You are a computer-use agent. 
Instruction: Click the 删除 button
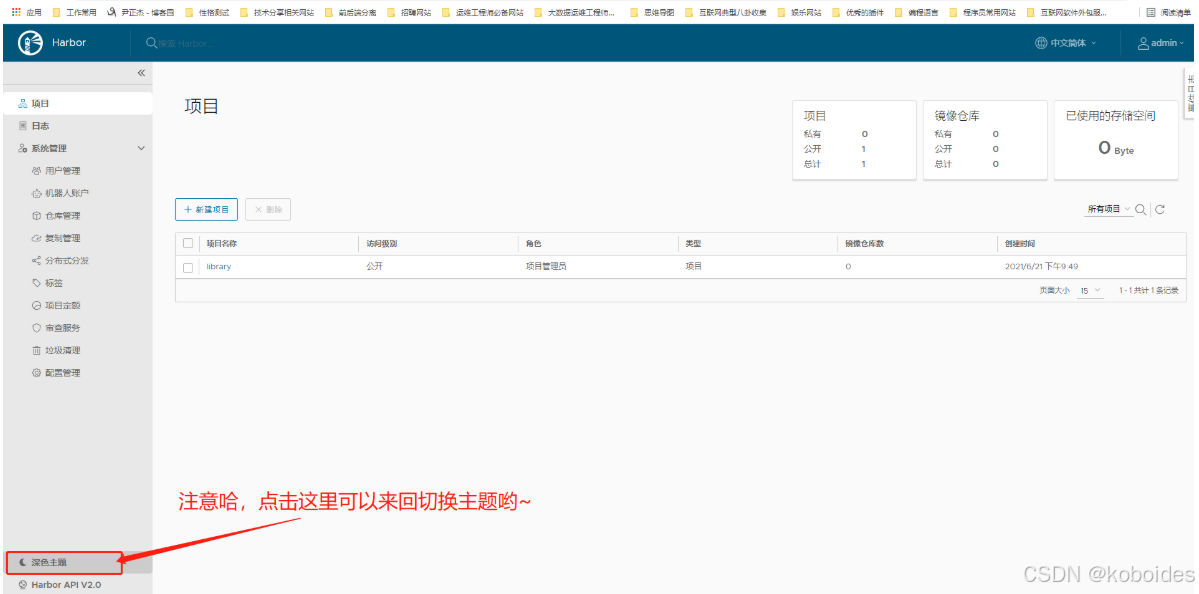[x=268, y=209]
